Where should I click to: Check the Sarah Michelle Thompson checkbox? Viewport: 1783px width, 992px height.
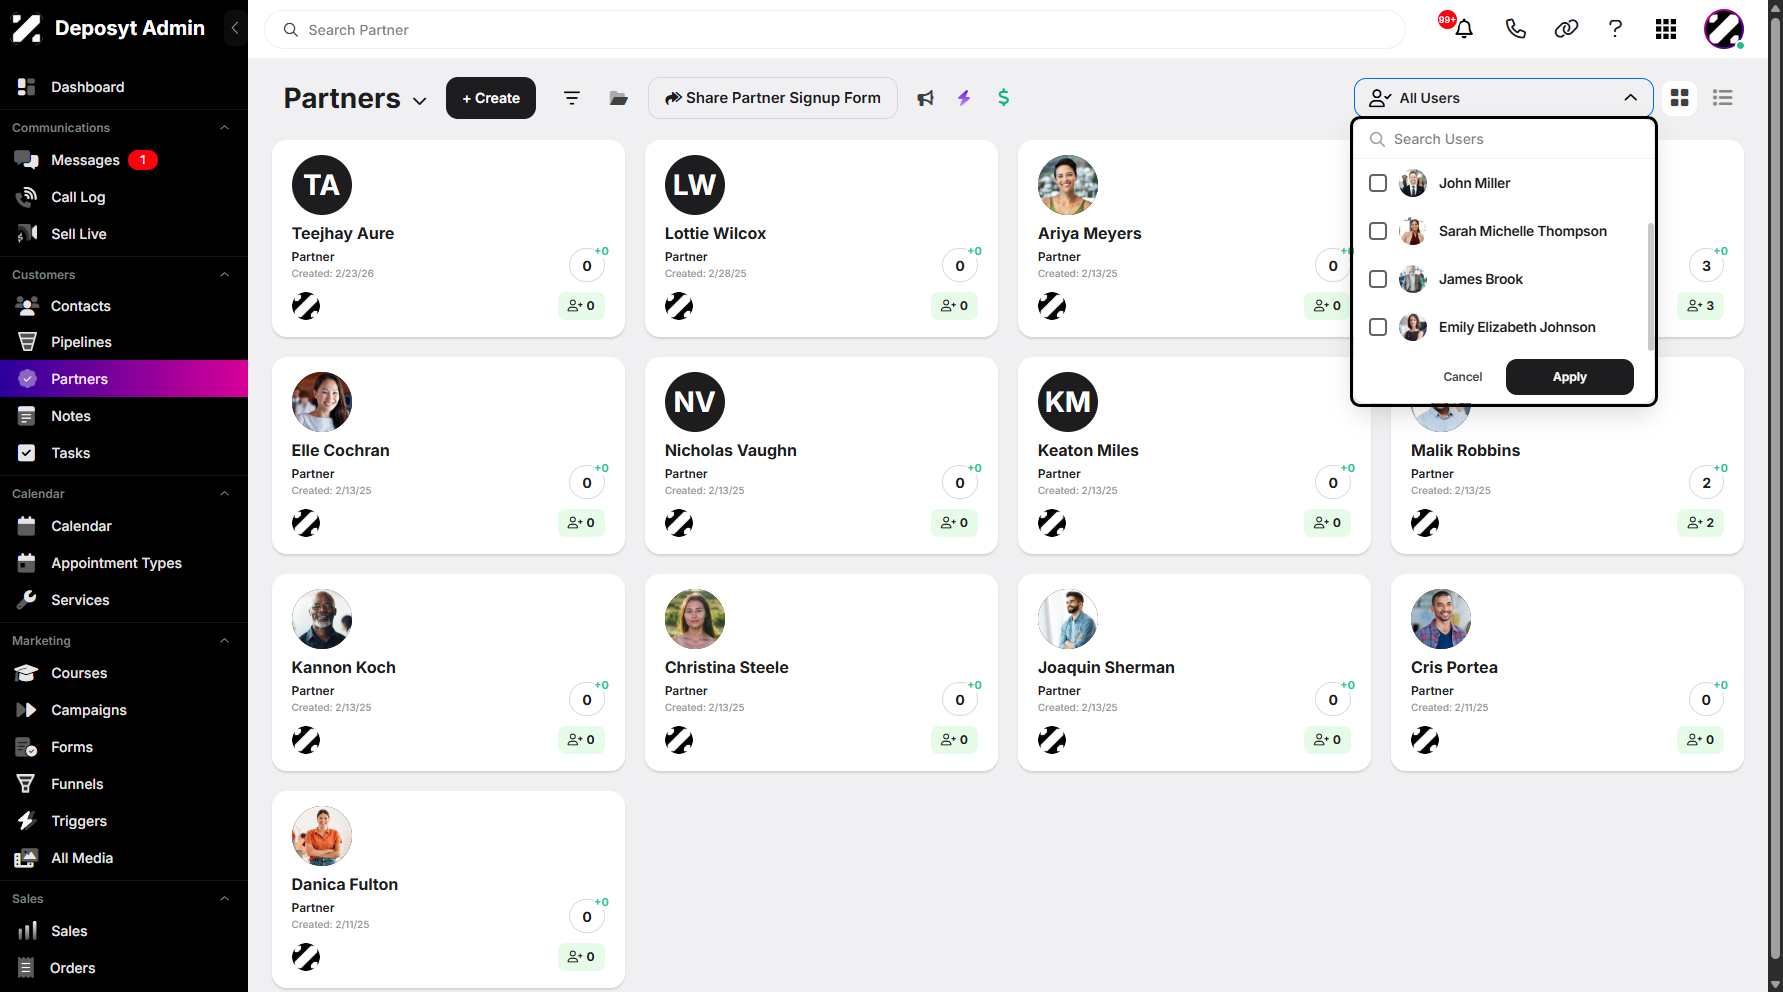1378,231
